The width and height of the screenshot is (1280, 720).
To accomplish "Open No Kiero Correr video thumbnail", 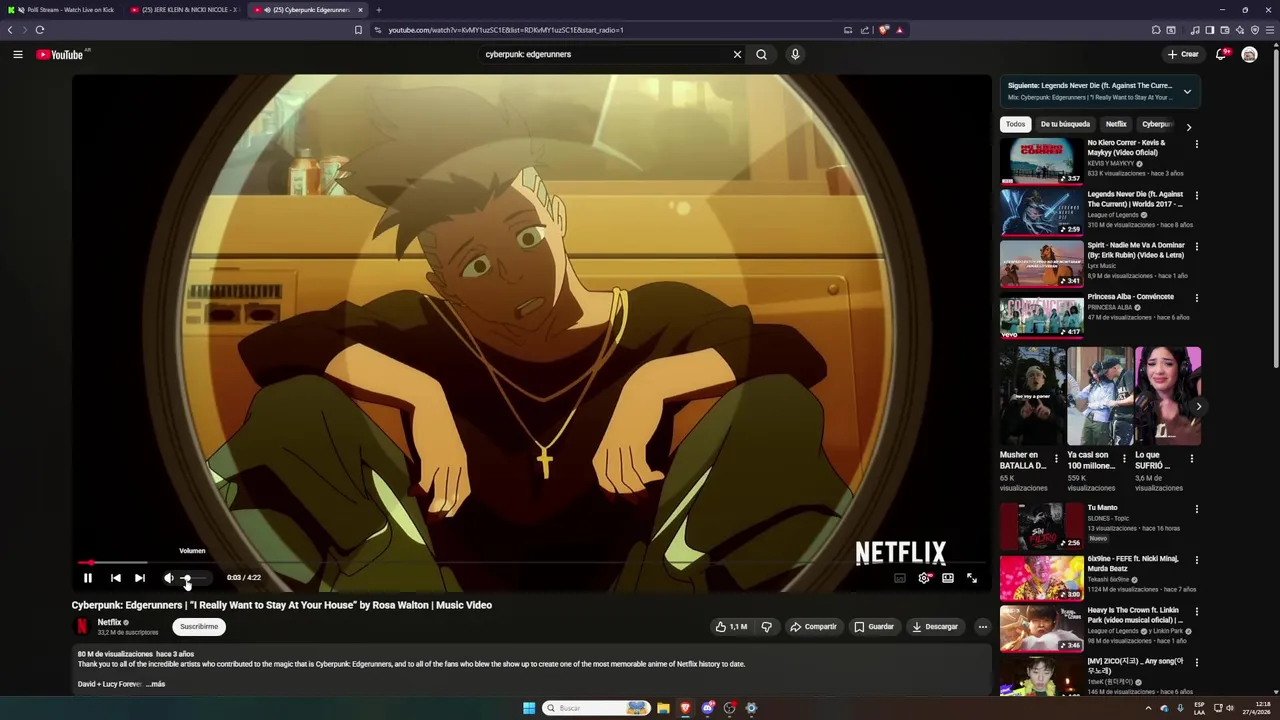I will click(1041, 161).
